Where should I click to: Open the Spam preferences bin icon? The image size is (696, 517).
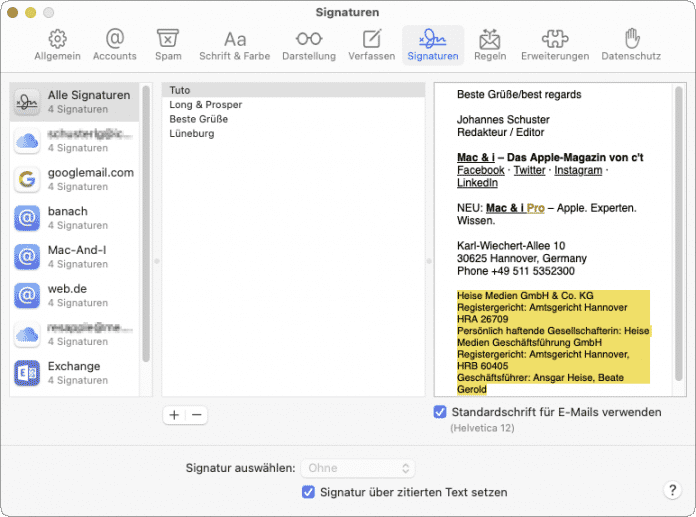click(x=168, y=38)
